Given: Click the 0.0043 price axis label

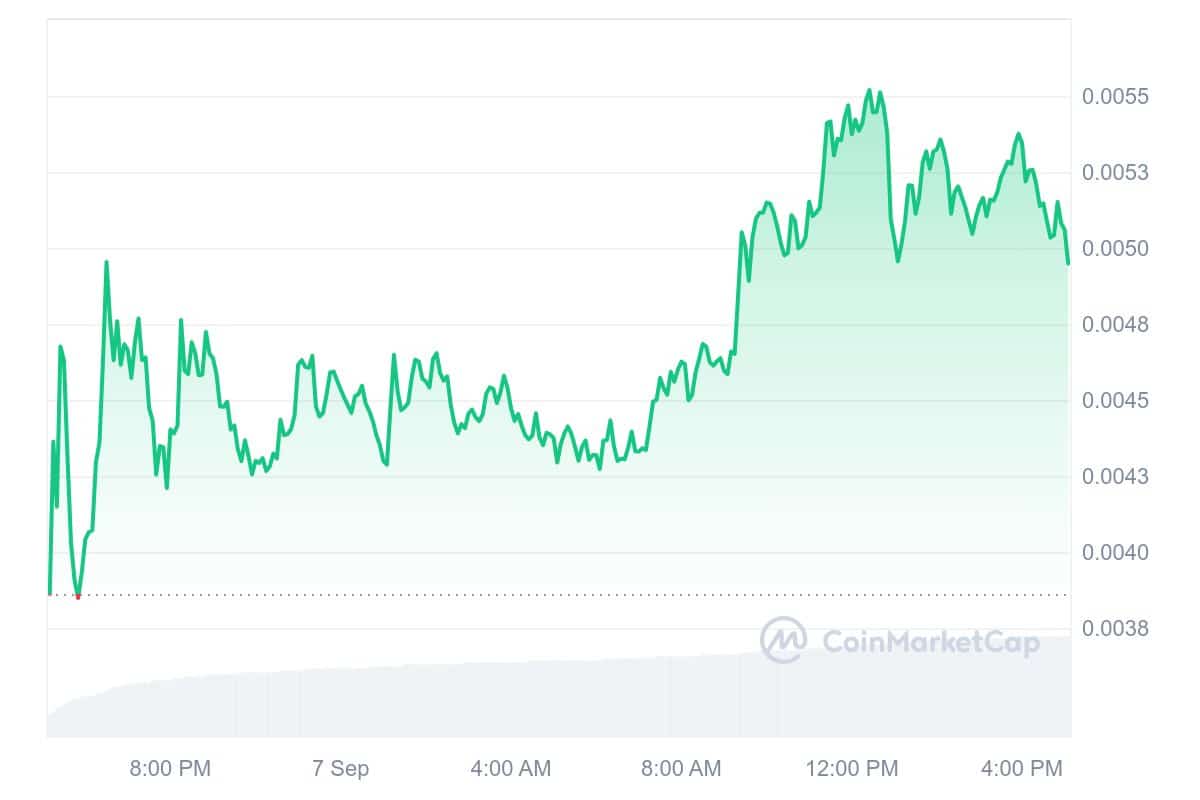Looking at the screenshot, I should coord(1115,477).
